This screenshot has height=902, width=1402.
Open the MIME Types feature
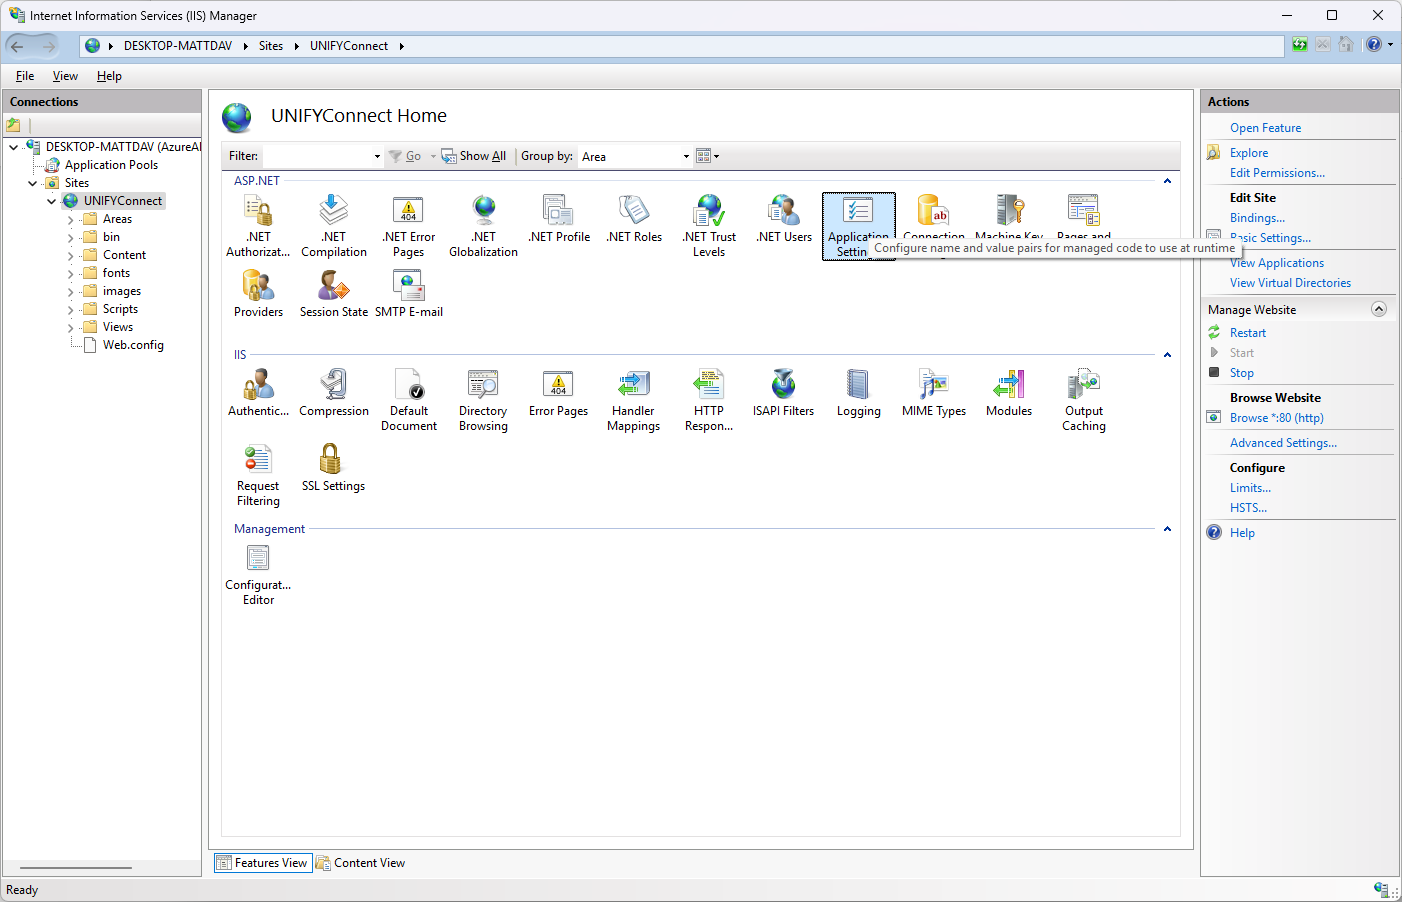934,393
